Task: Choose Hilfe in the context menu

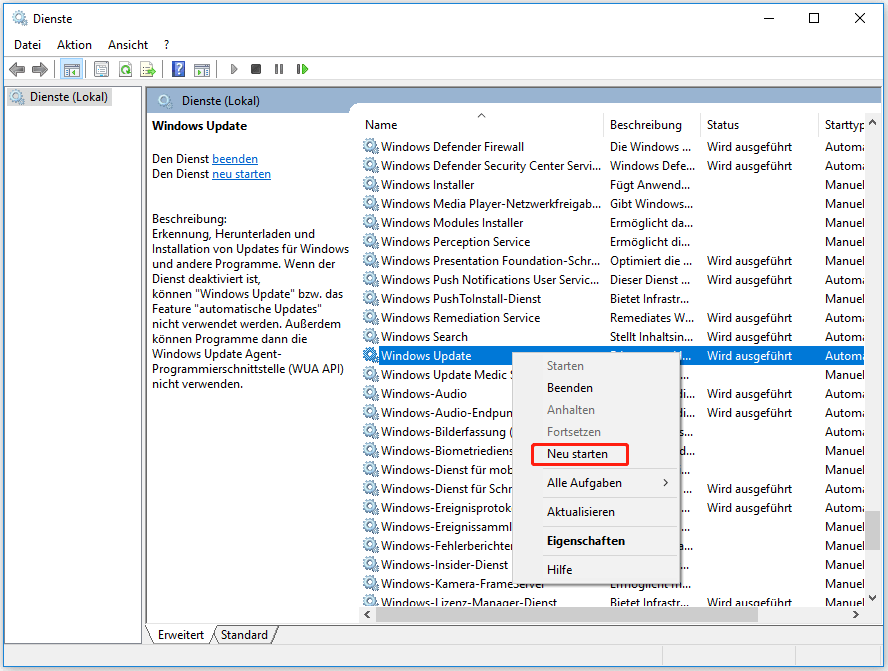Action: tap(596, 570)
